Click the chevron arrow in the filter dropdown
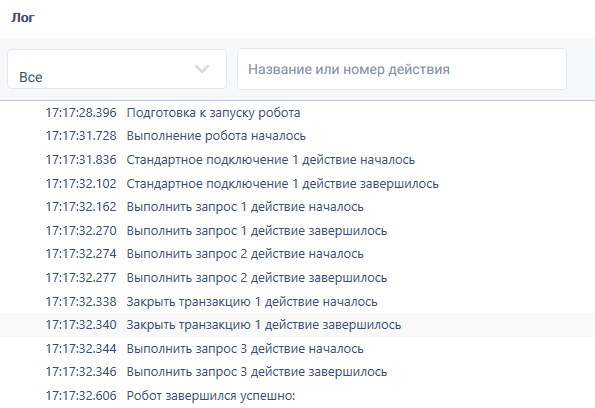Image resolution: width=595 pixels, height=408 pixels. pyautogui.click(x=202, y=69)
